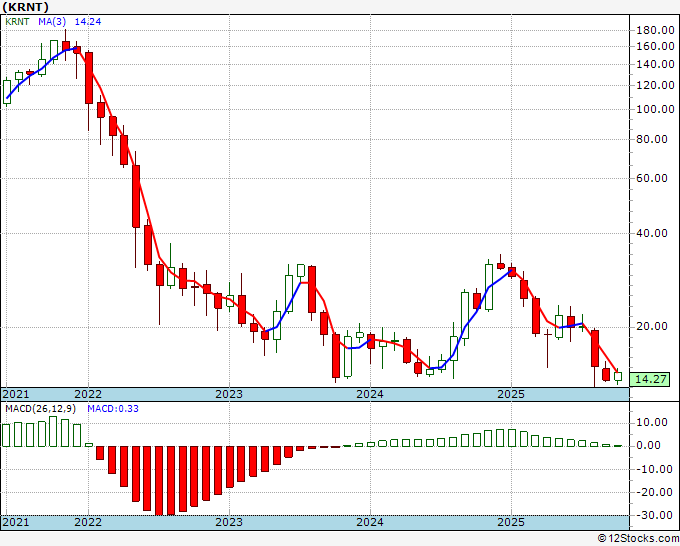Click the 40.00 price axis label
Viewport: 680px width, 546px height.
click(x=651, y=233)
